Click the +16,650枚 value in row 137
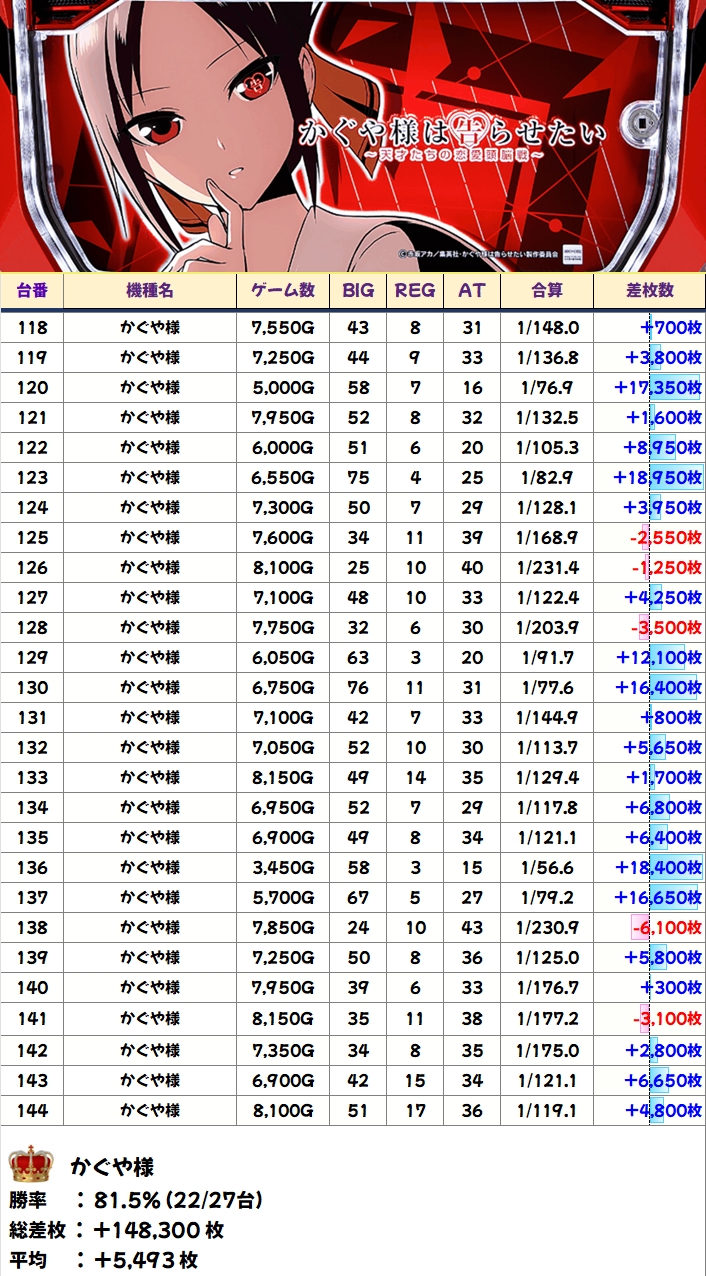 tap(657, 898)
